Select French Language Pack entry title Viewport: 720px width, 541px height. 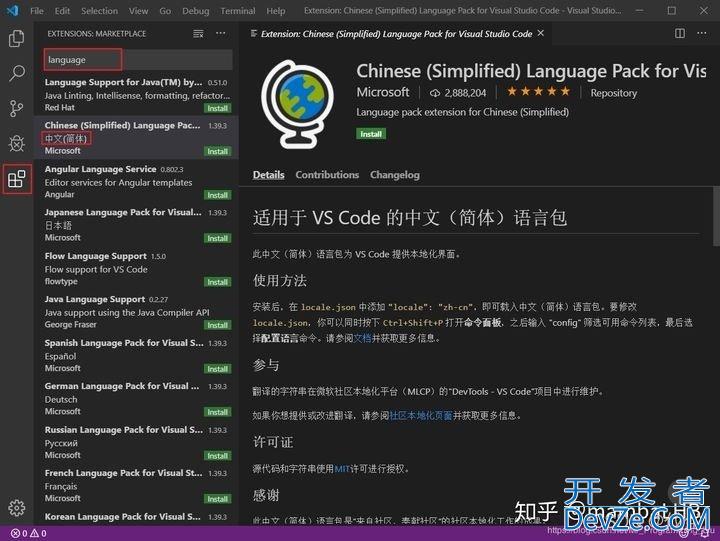point(123,473)
